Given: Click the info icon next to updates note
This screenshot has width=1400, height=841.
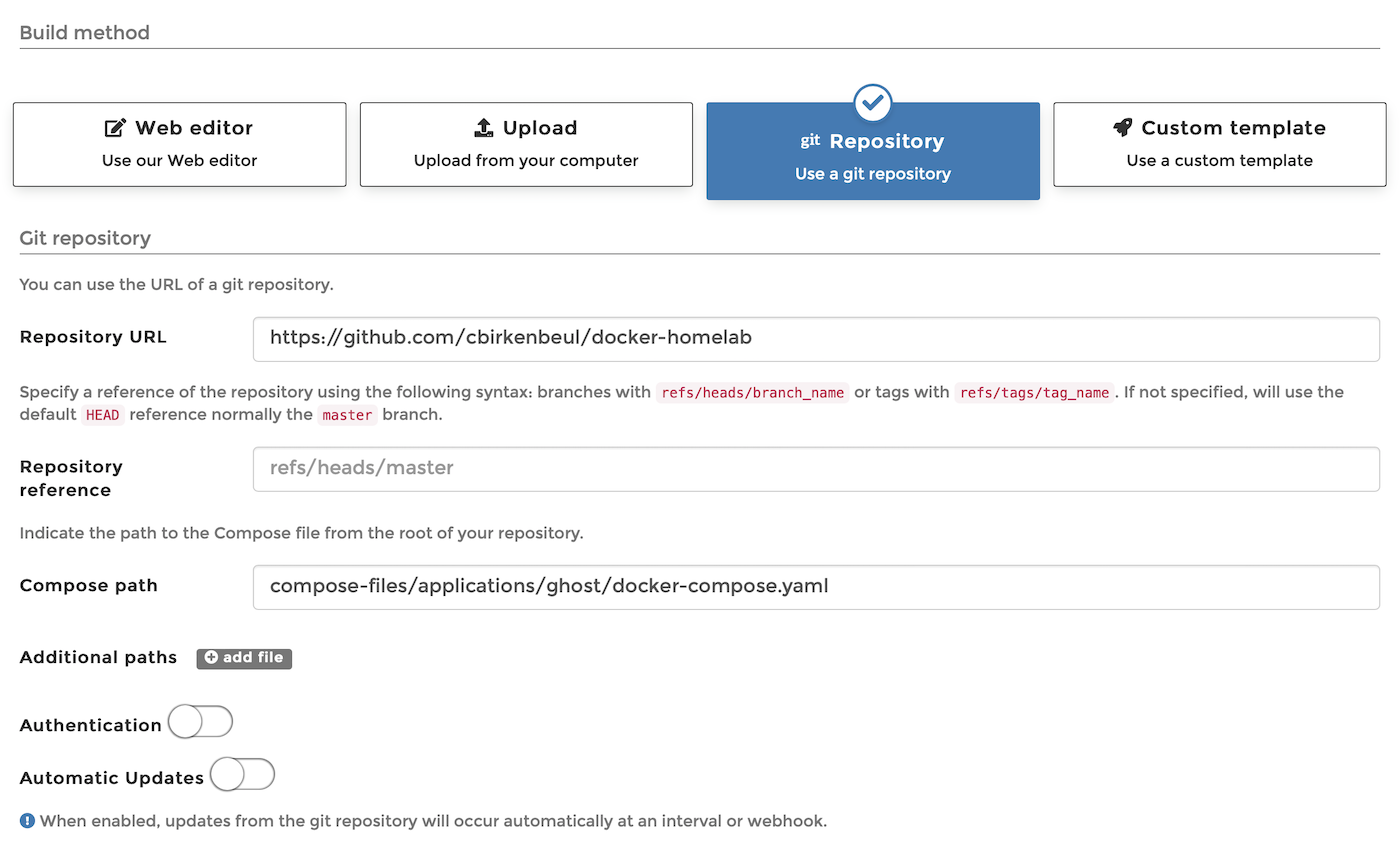Looking at the screenshot, I should pos(26,820).
